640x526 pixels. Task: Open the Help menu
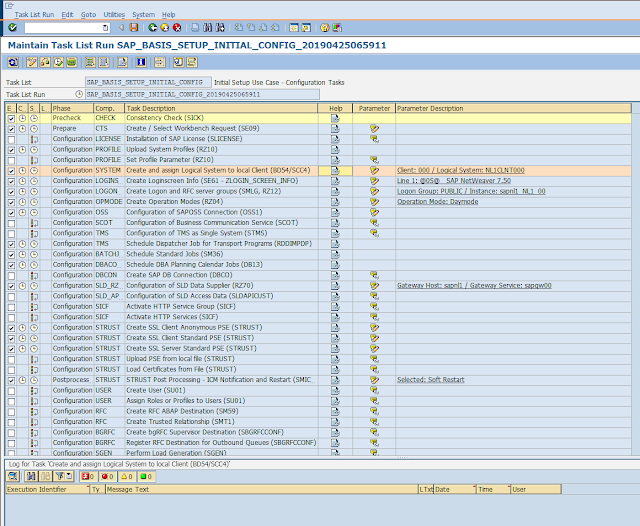(168, 14)
